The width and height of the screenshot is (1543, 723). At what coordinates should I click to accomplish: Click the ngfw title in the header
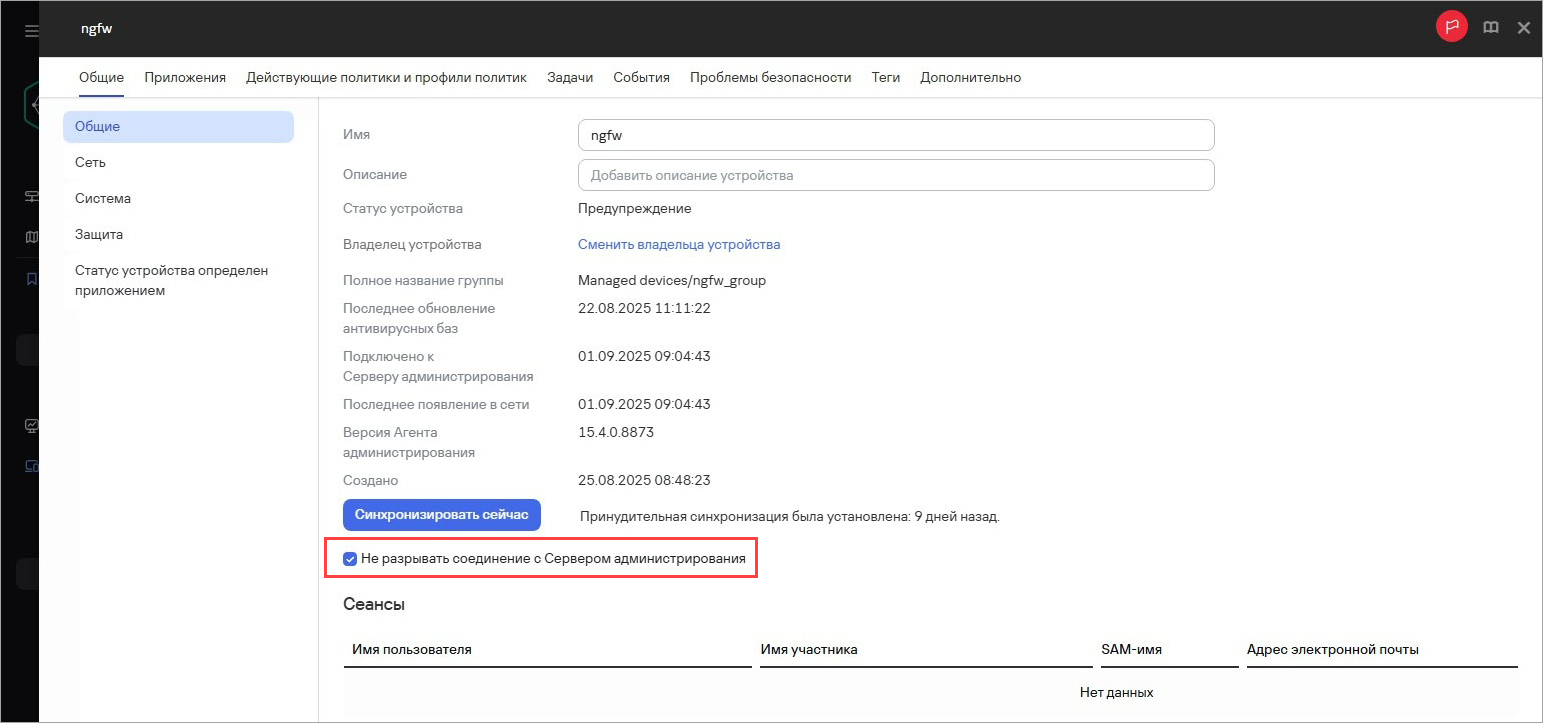[96, 29]
